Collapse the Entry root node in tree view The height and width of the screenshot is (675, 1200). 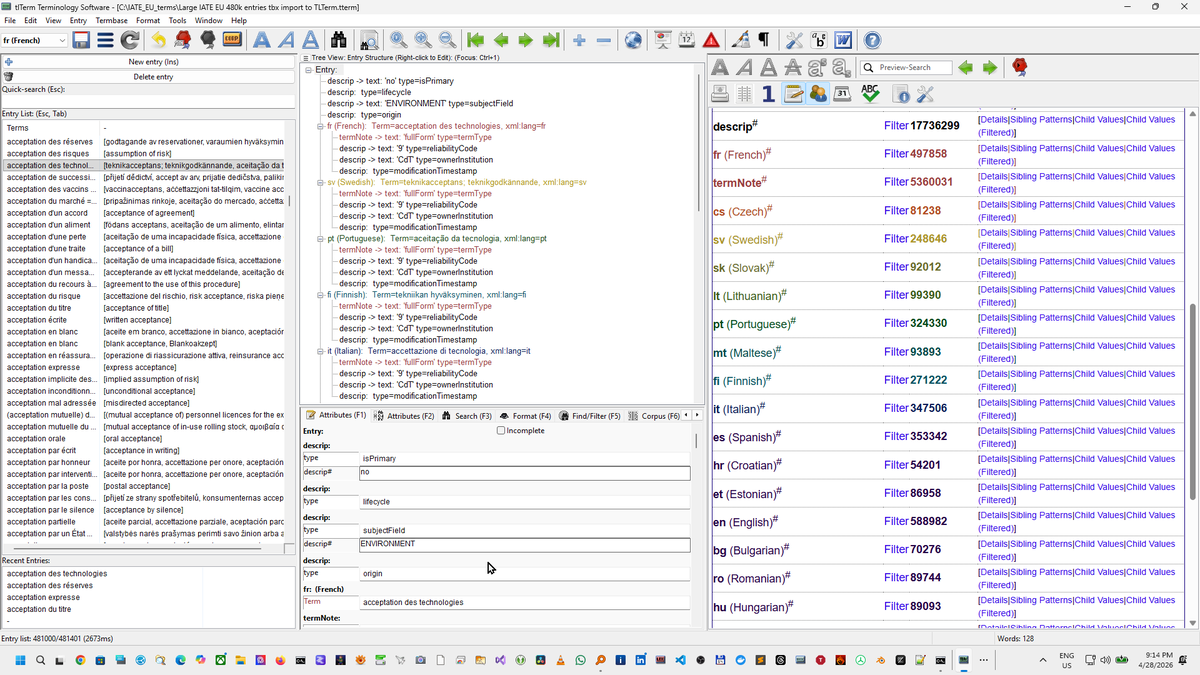click(x=309, y=69)
